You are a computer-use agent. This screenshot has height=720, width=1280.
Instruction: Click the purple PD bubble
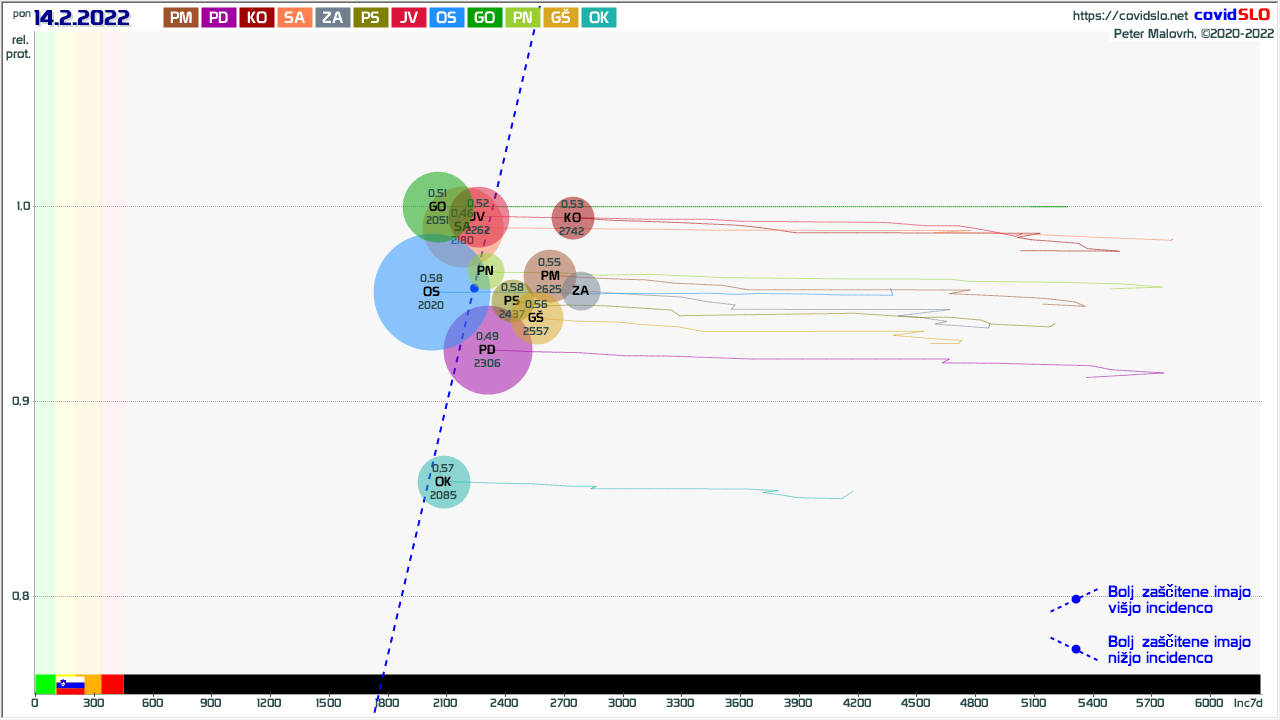(x=488, y=354)
